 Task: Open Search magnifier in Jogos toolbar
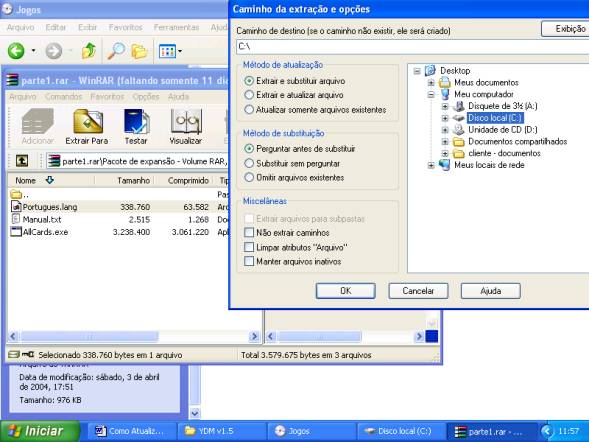[x=116, y=51]
